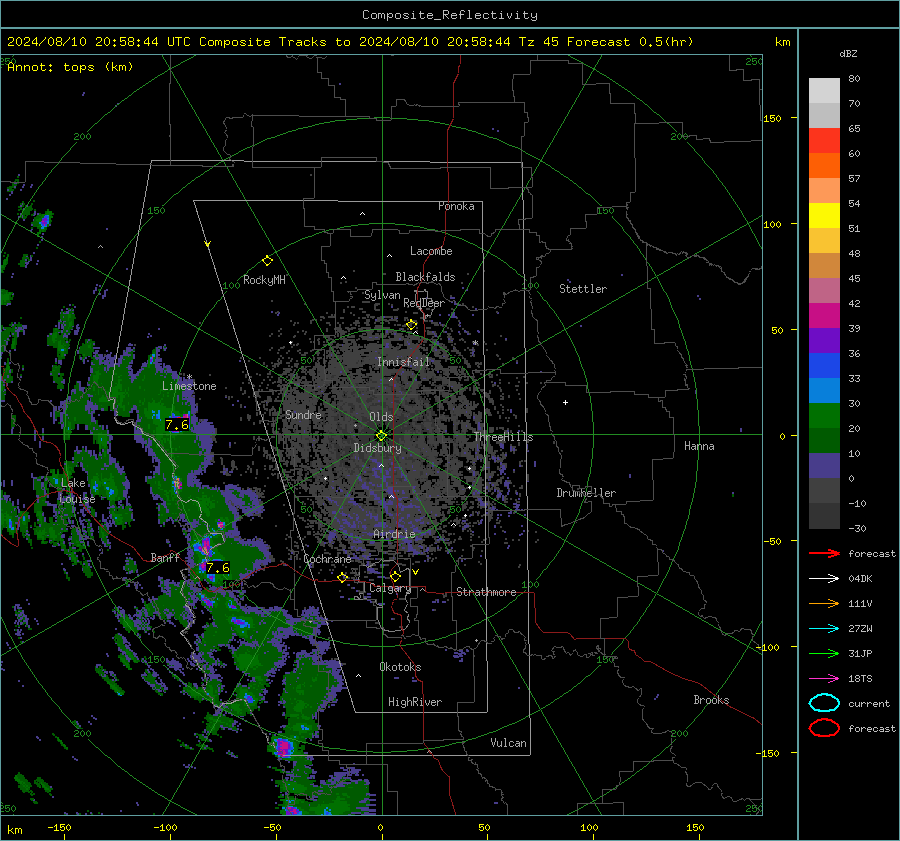Click the Sundre city label
This screenshot has height=841, width=900.
(x=303, y=414)
